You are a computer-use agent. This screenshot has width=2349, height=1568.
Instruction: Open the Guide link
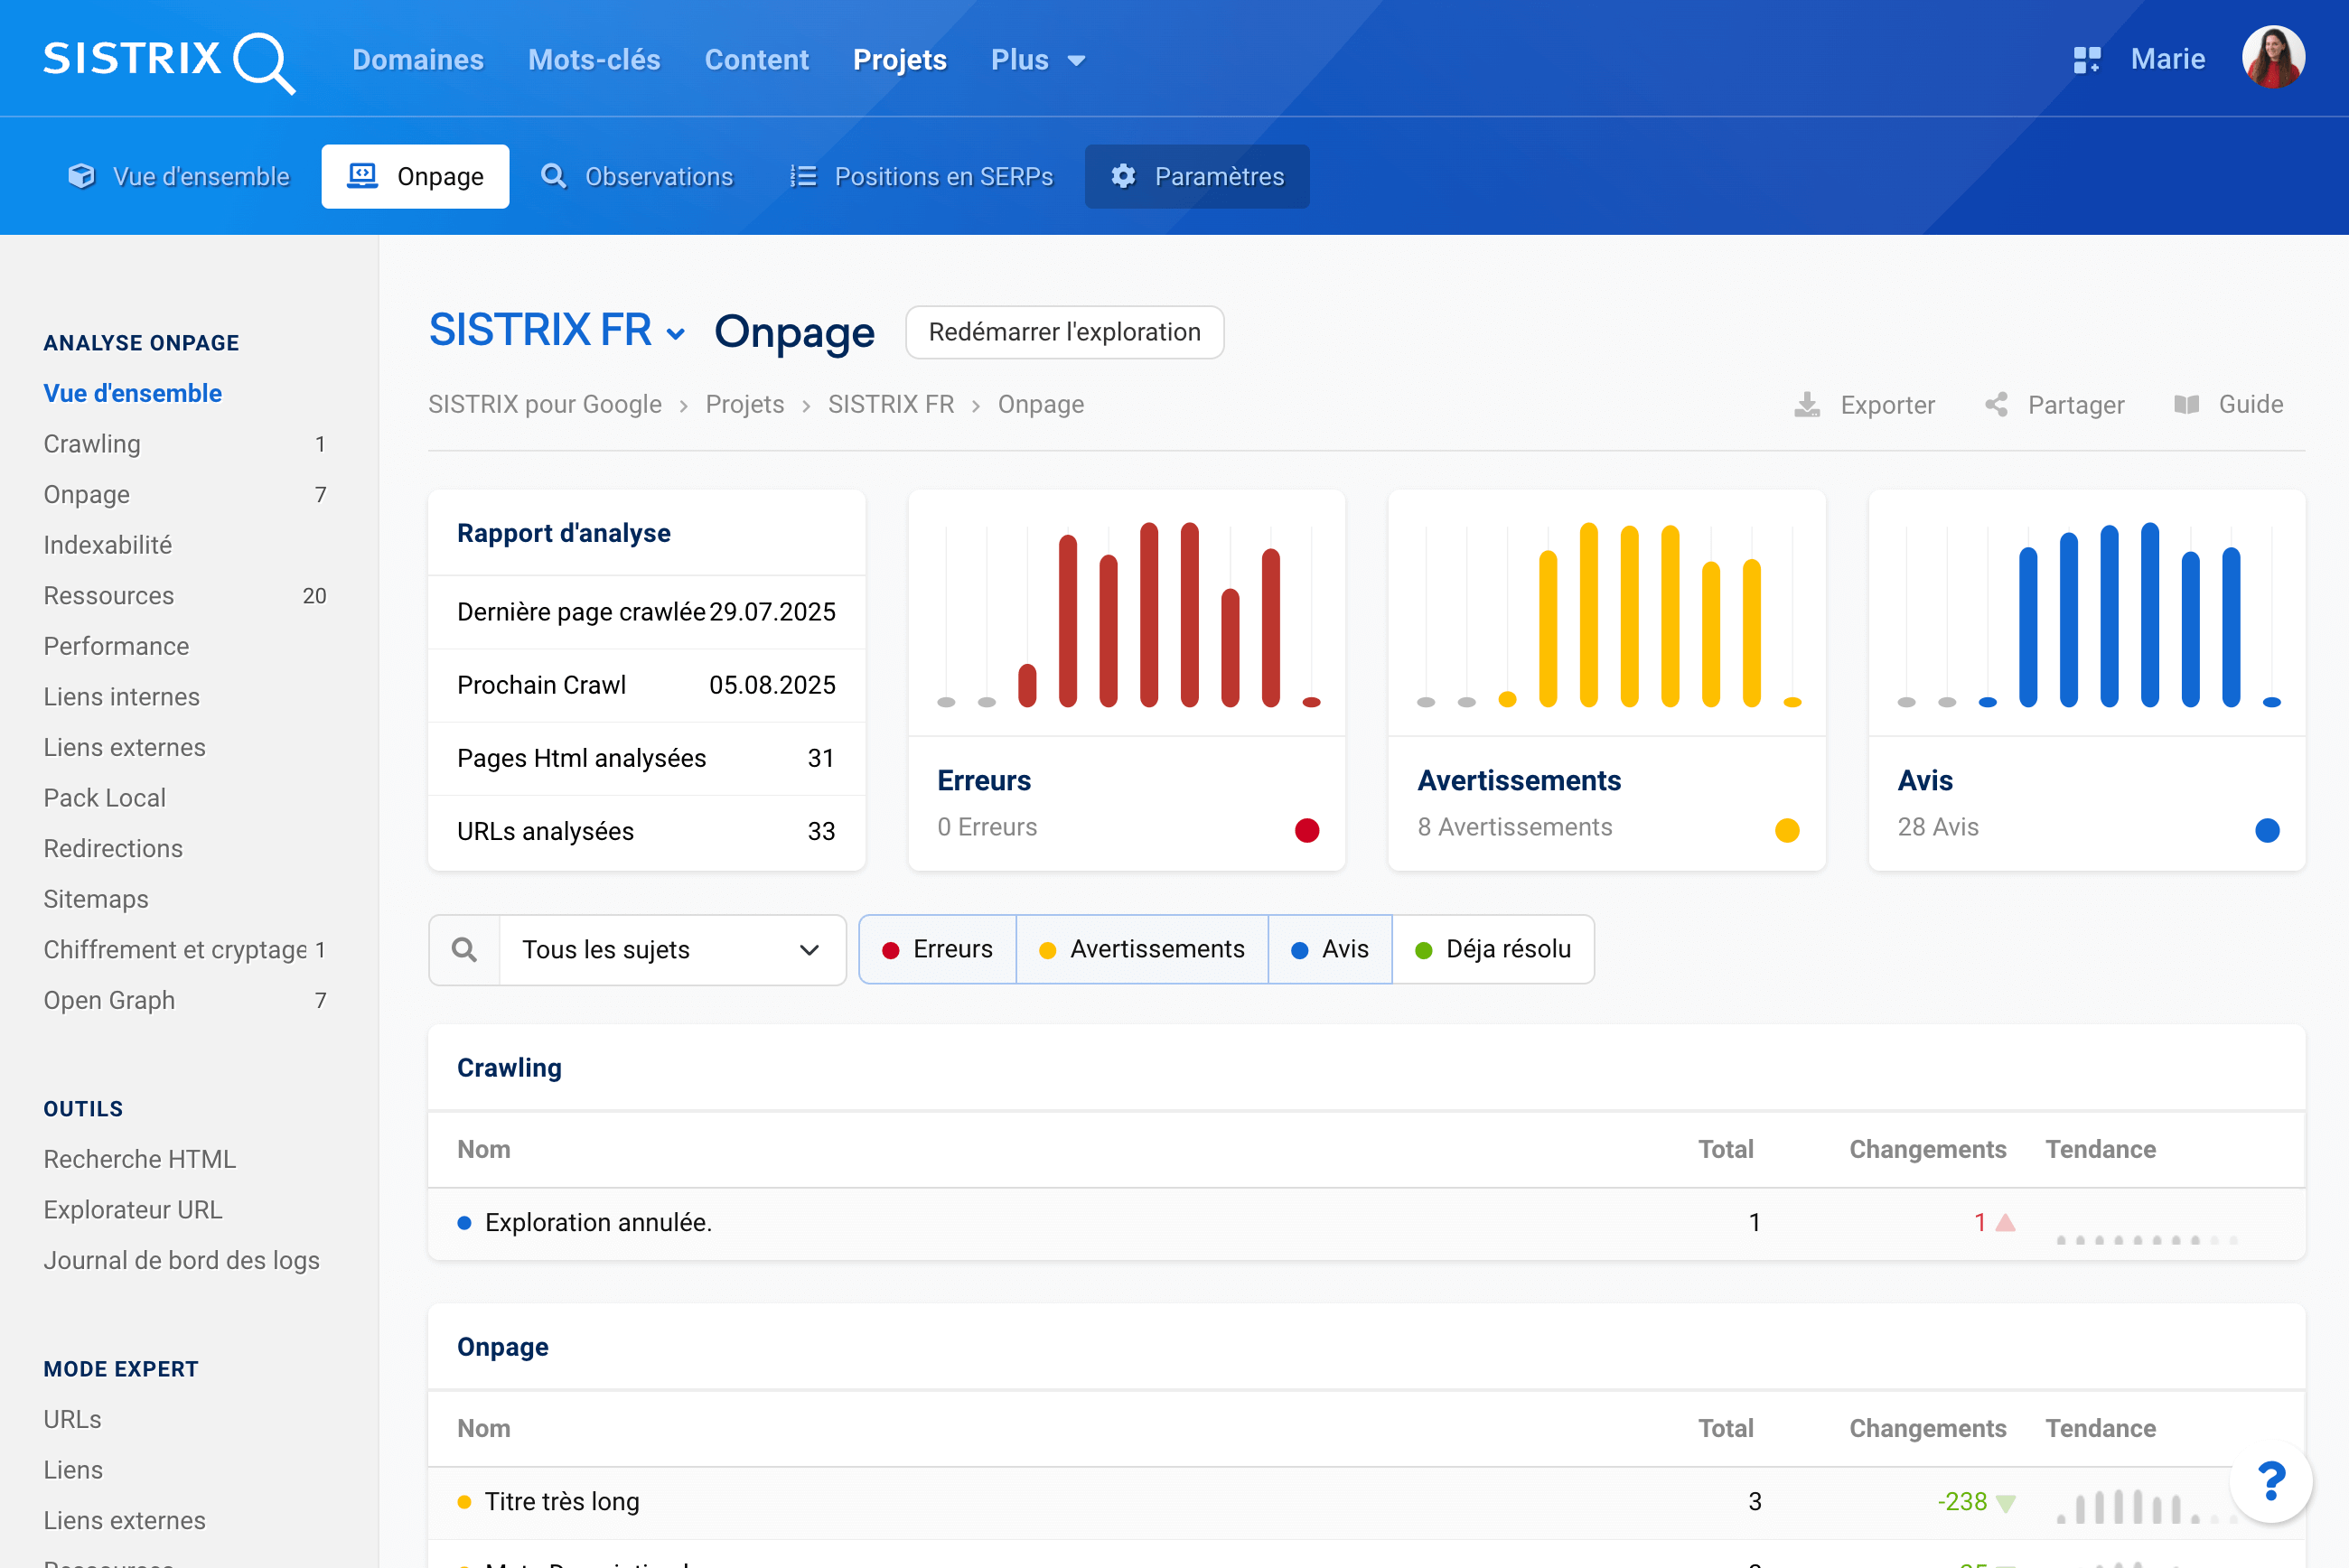(2229, 404)
